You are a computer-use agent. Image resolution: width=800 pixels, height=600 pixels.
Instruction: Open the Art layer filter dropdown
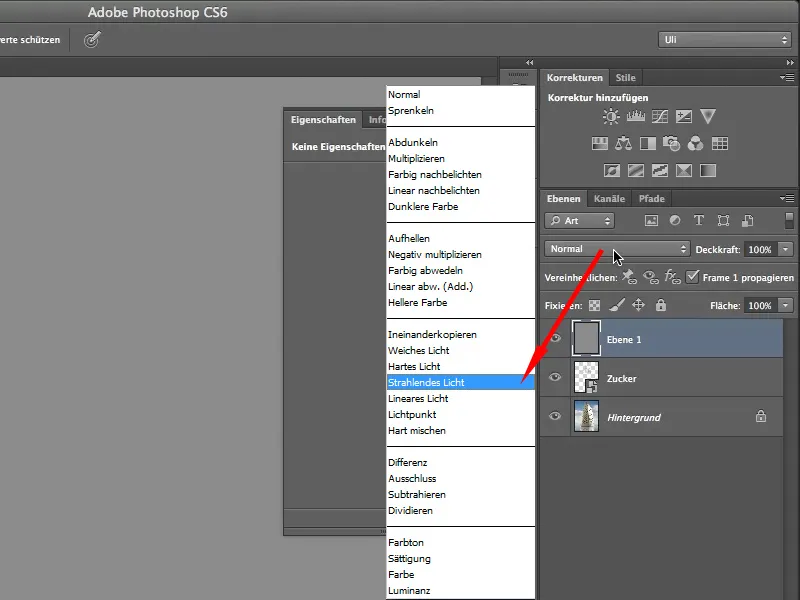[x=580, y=220]
